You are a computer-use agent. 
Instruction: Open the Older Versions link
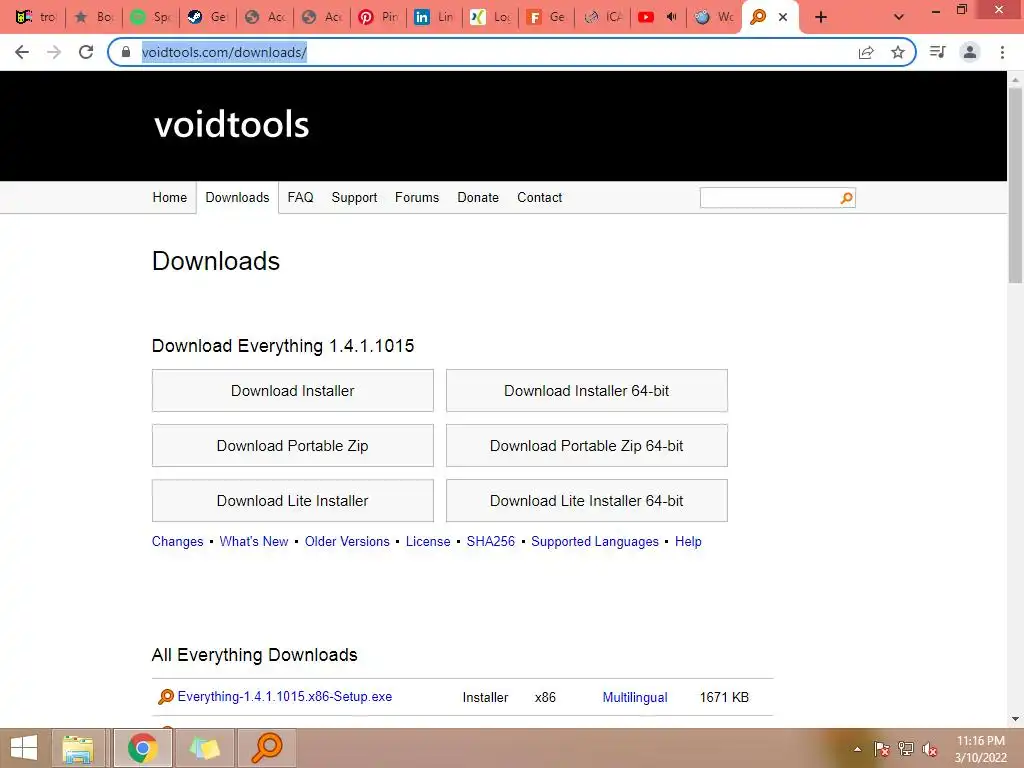tap(347, 541)
